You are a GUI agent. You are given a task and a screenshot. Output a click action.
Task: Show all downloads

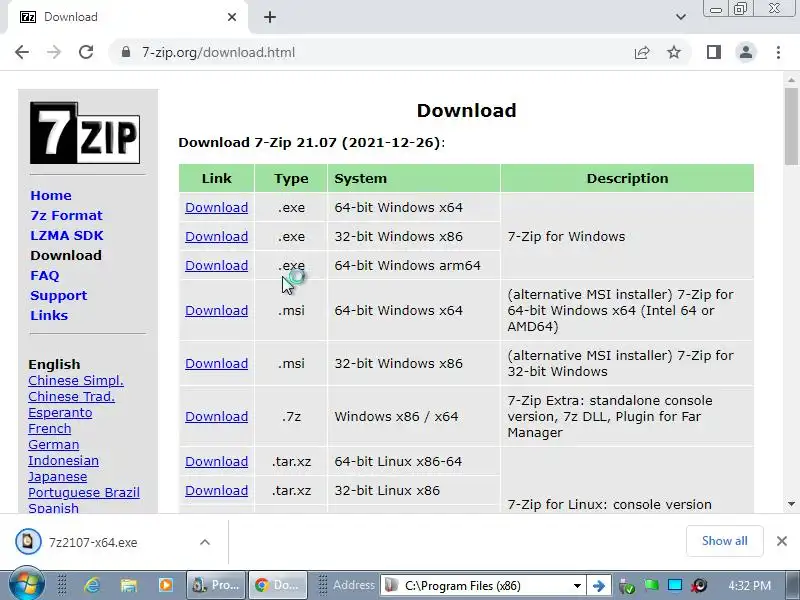[724, 541]
